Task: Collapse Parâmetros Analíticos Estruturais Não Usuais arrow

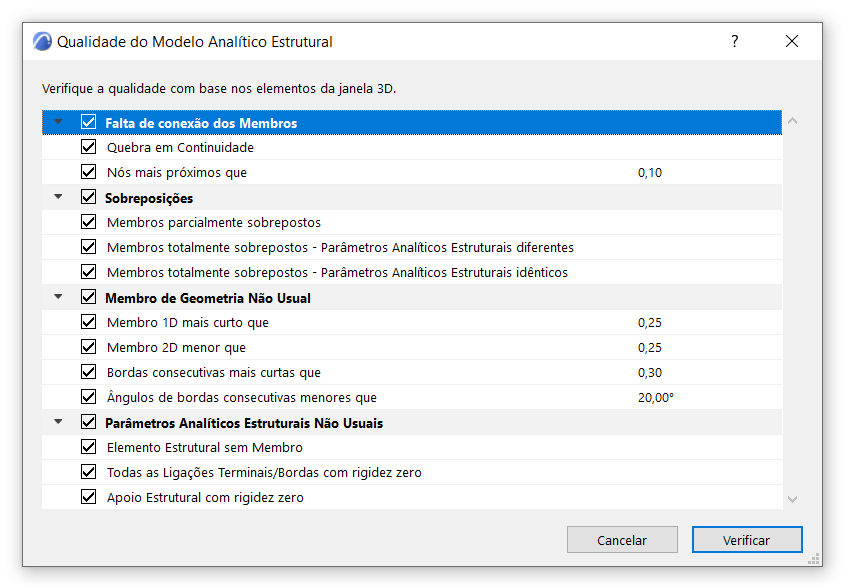Action: (58, 422)
